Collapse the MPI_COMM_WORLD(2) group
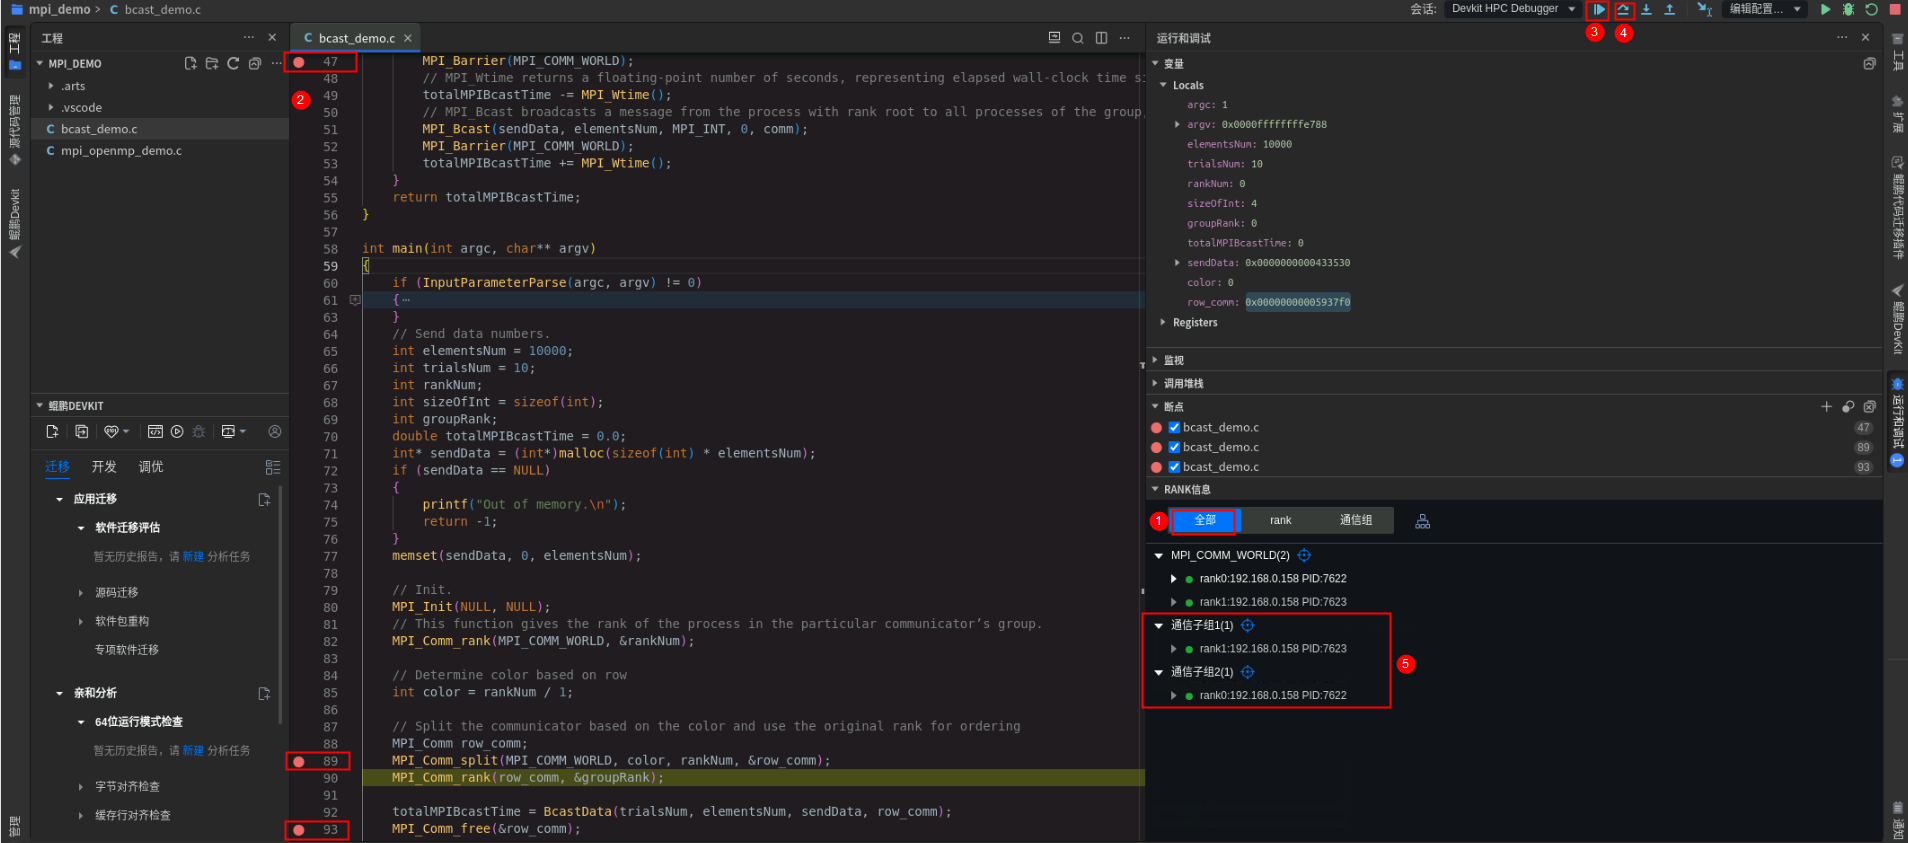1908x843 pixels. point(1159,555)
